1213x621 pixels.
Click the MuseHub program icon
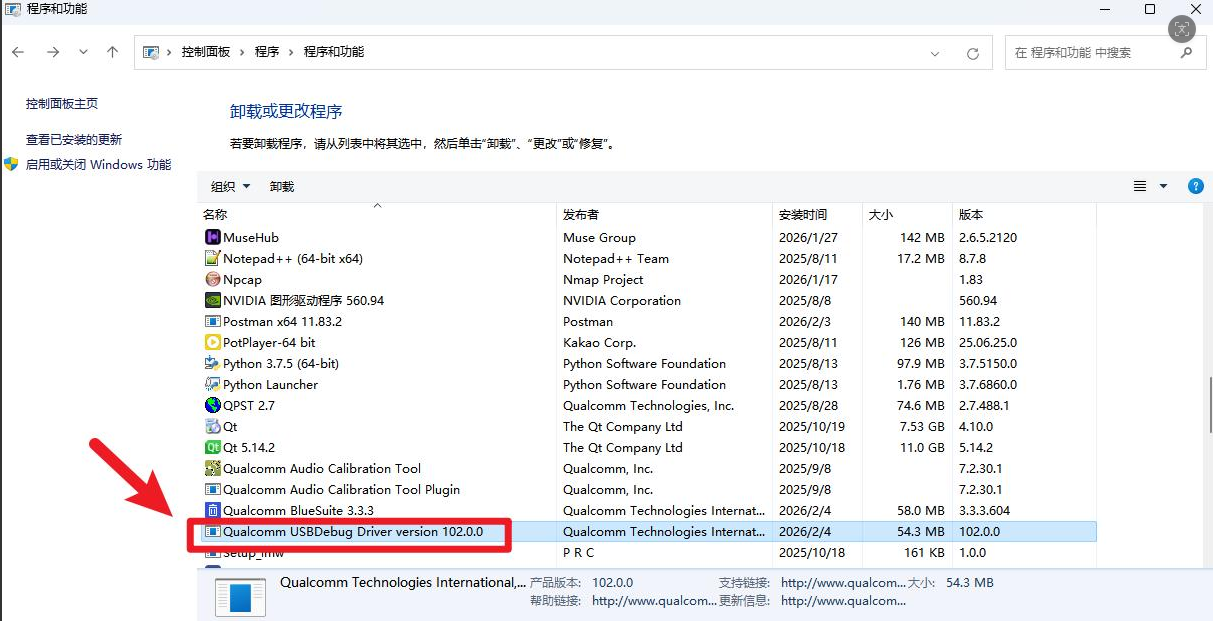coord(212,238)
